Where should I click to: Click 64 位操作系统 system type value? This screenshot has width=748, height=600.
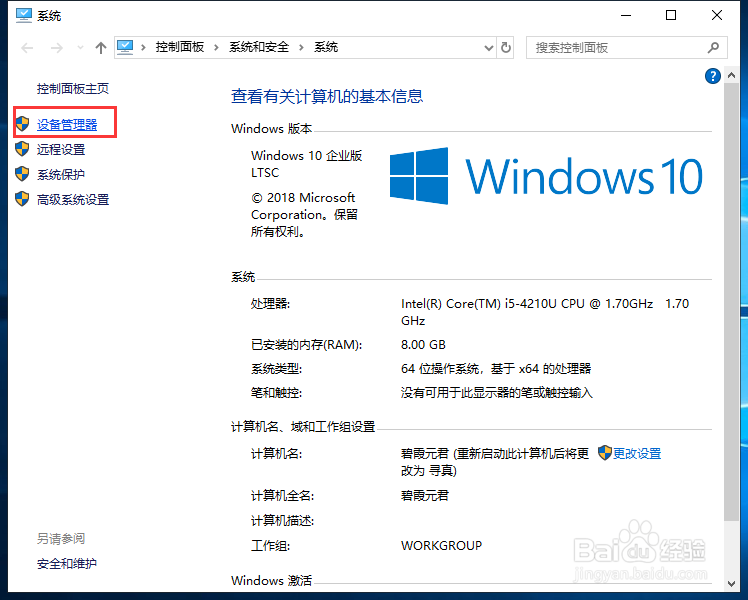496,369
